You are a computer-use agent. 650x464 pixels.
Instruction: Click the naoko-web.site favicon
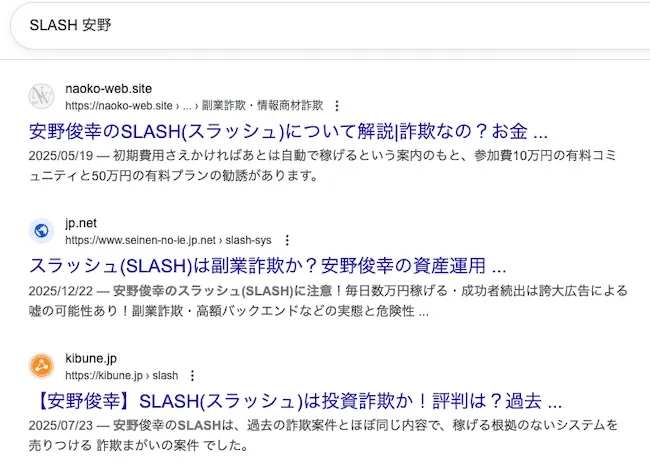pyautogui.click(x=42, y=96)
